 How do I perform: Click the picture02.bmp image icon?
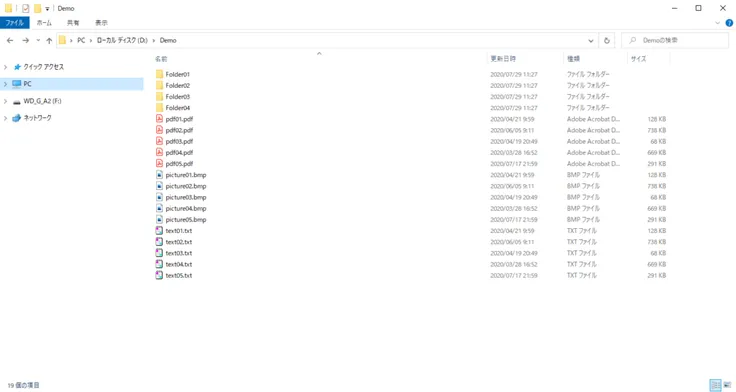coord(160,186)
